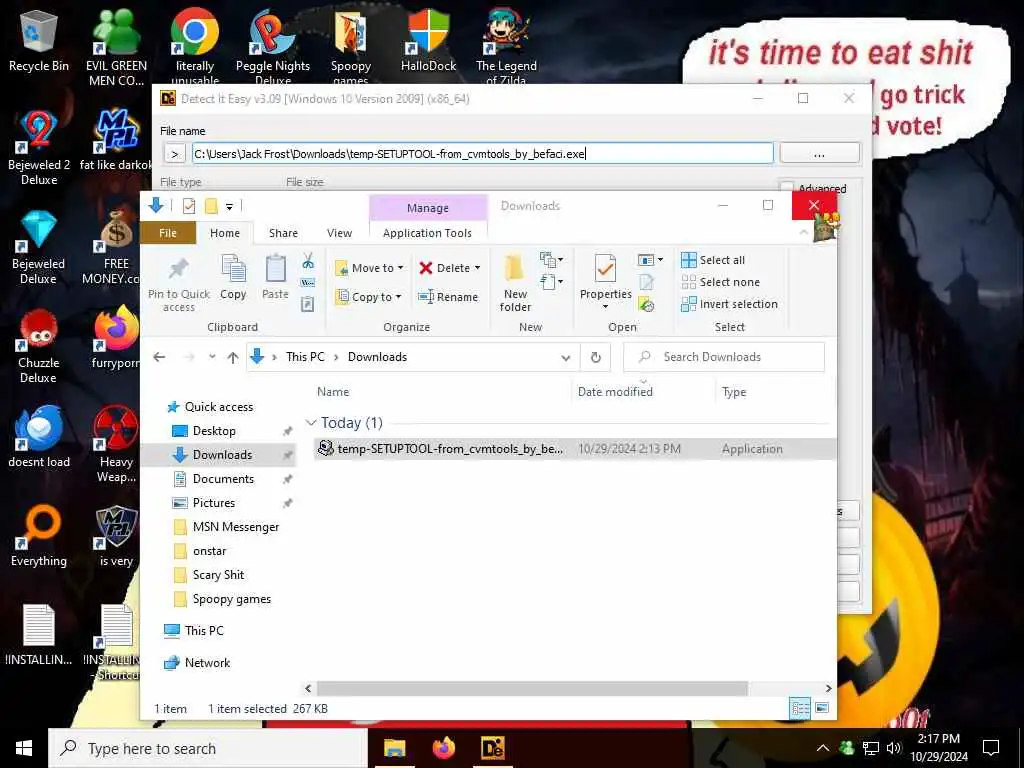This screenshot has height=768, width=1024.
Task: Open the New item dropdown
Action: (551, 260)
